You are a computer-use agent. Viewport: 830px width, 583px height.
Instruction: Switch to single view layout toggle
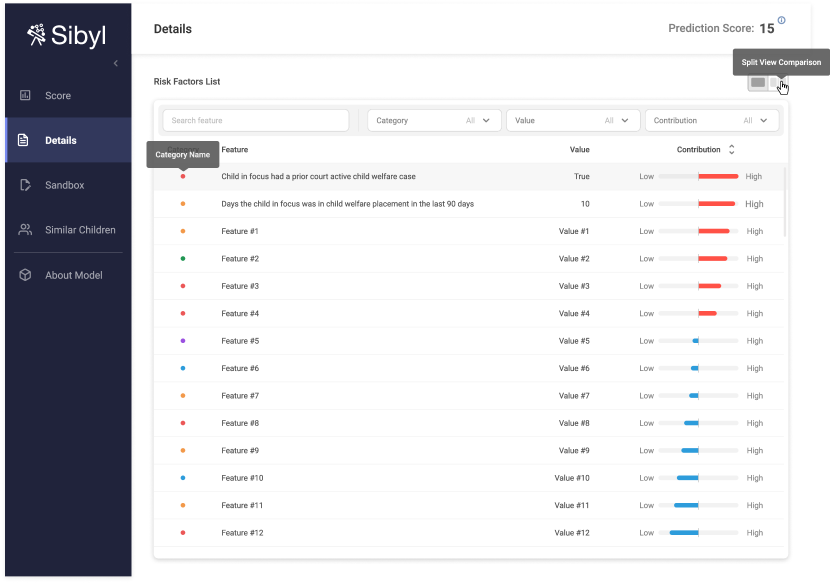[x=758, y=82]
